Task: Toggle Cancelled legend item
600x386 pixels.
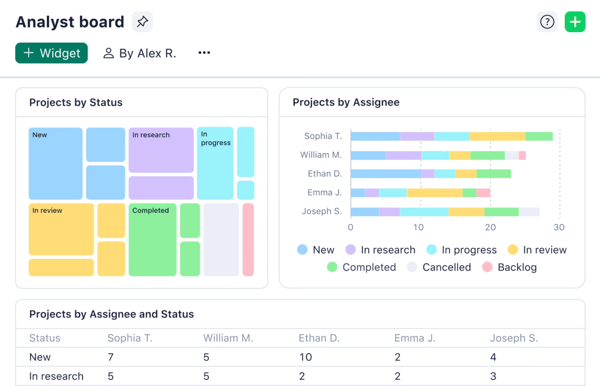Action: click(x=439, y=267)
